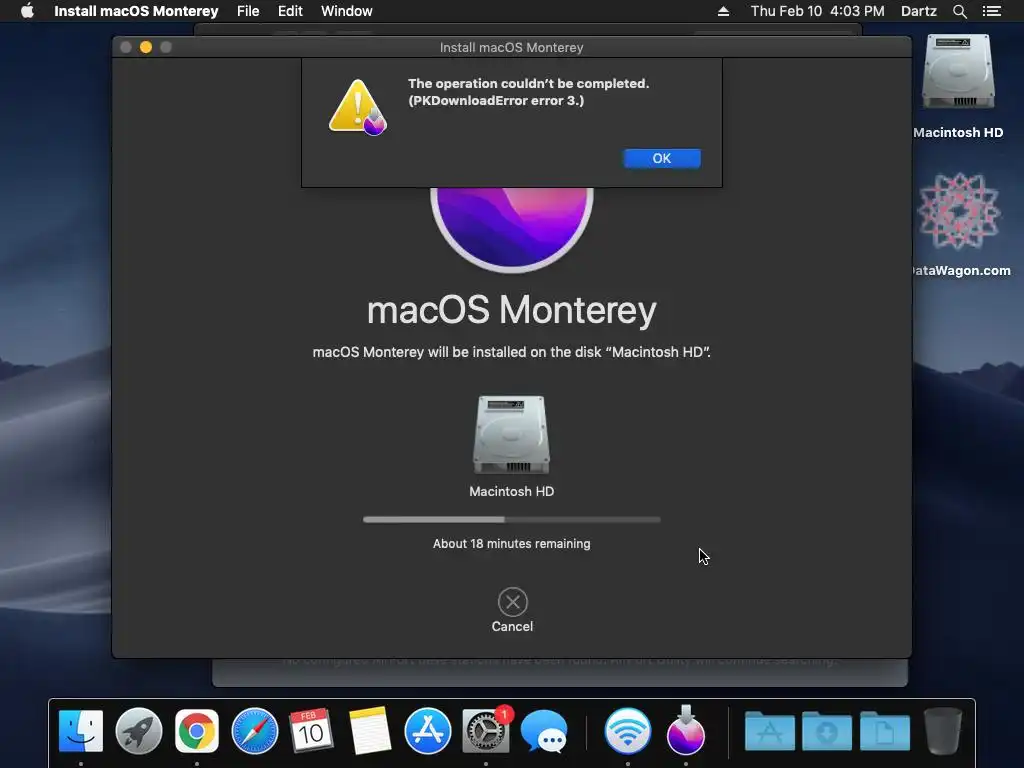This screenshot has height=768, width=1024.
Task: Open System Preferences from the Dock
Action: click(x=485, y=731)
